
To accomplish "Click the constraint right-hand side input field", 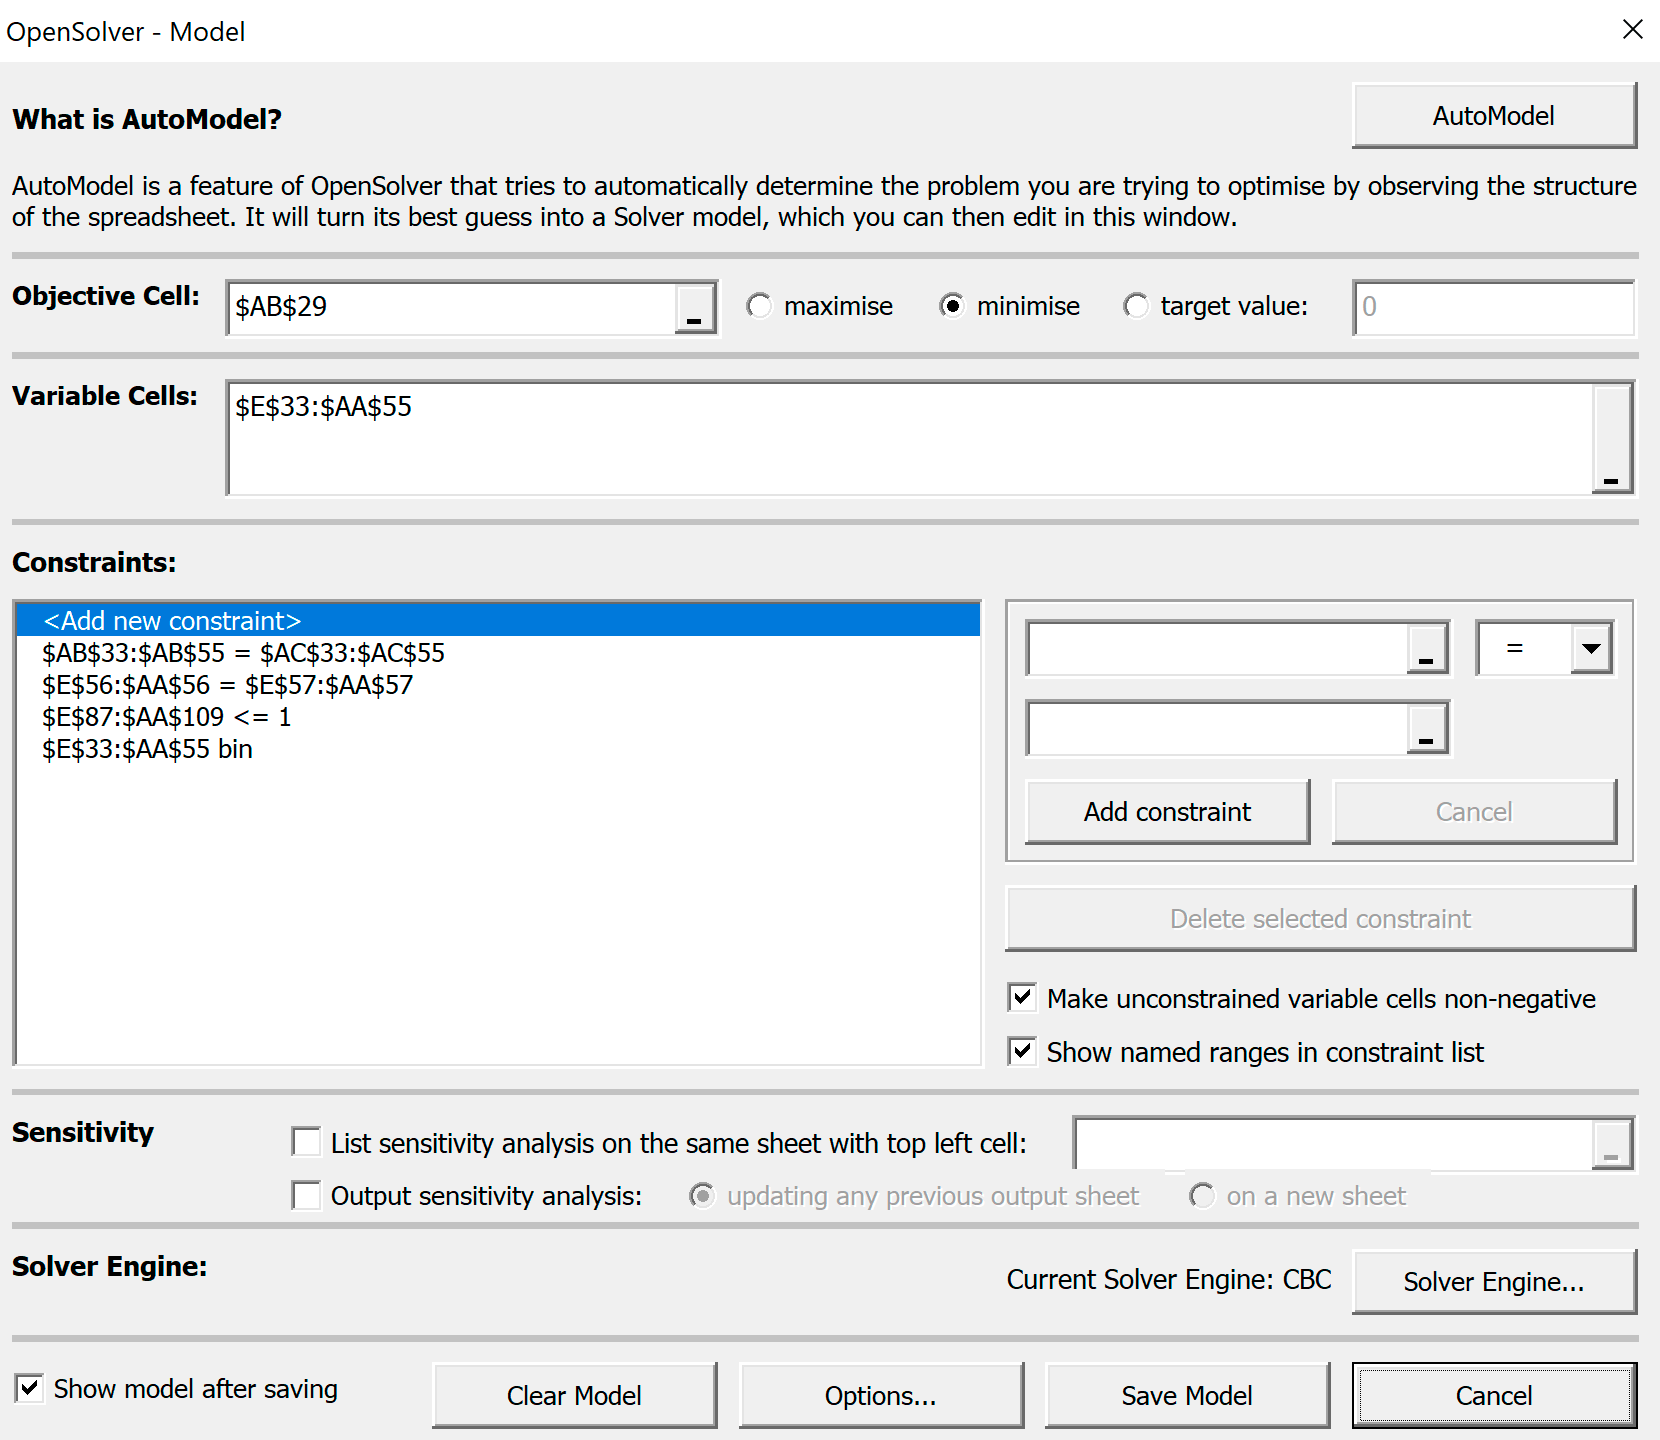I will (x=1217, y=728).
